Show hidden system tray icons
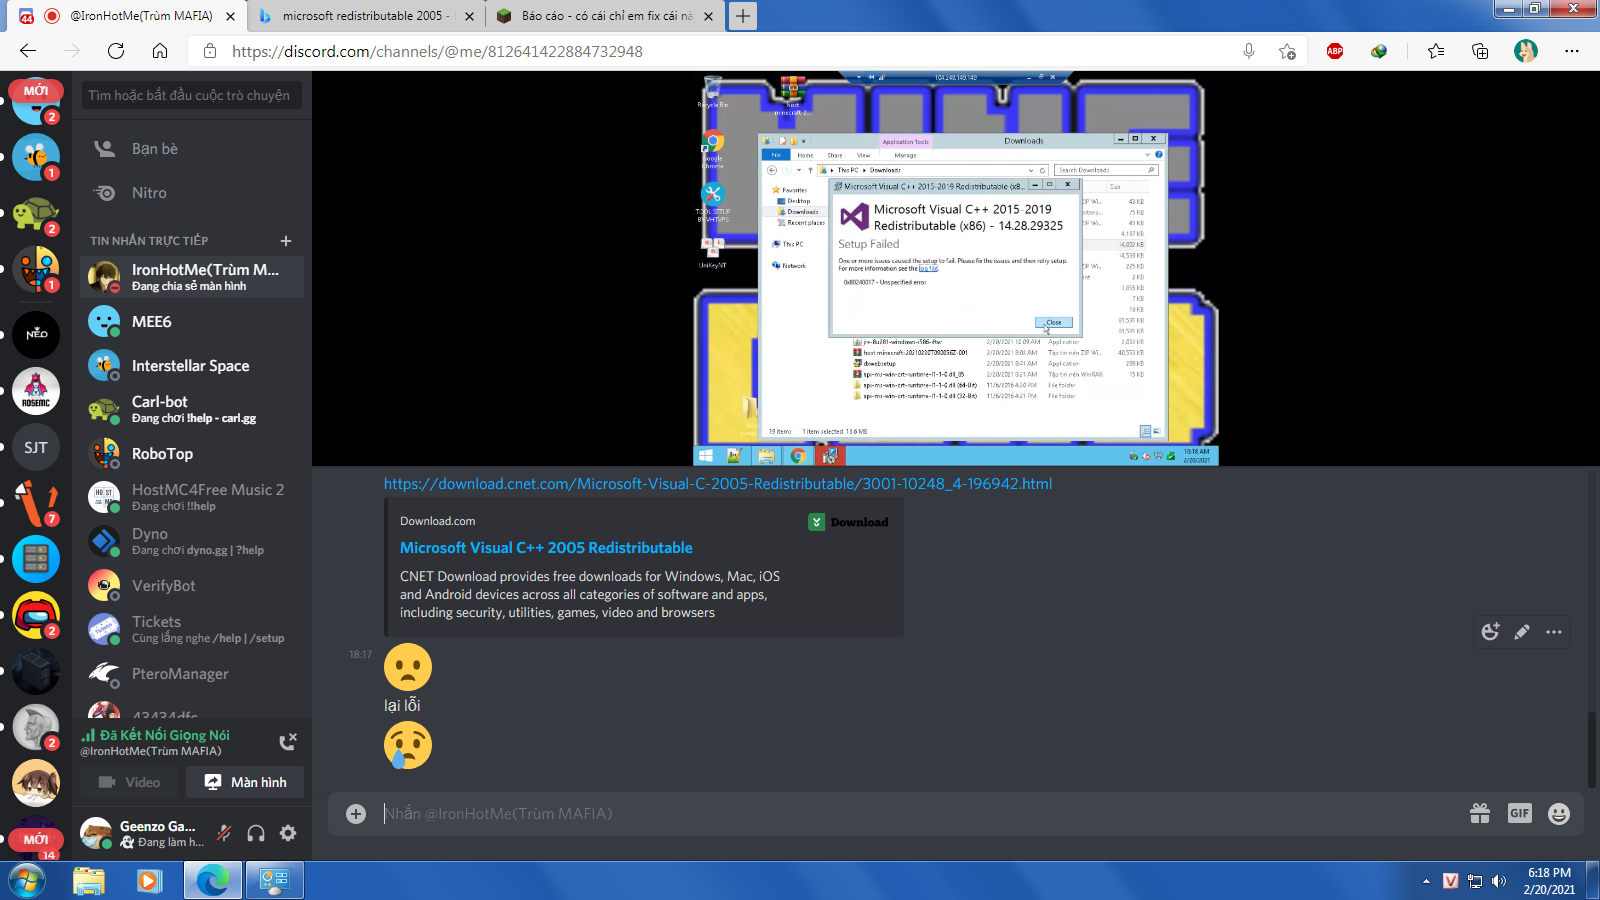 coord(1426,881)
